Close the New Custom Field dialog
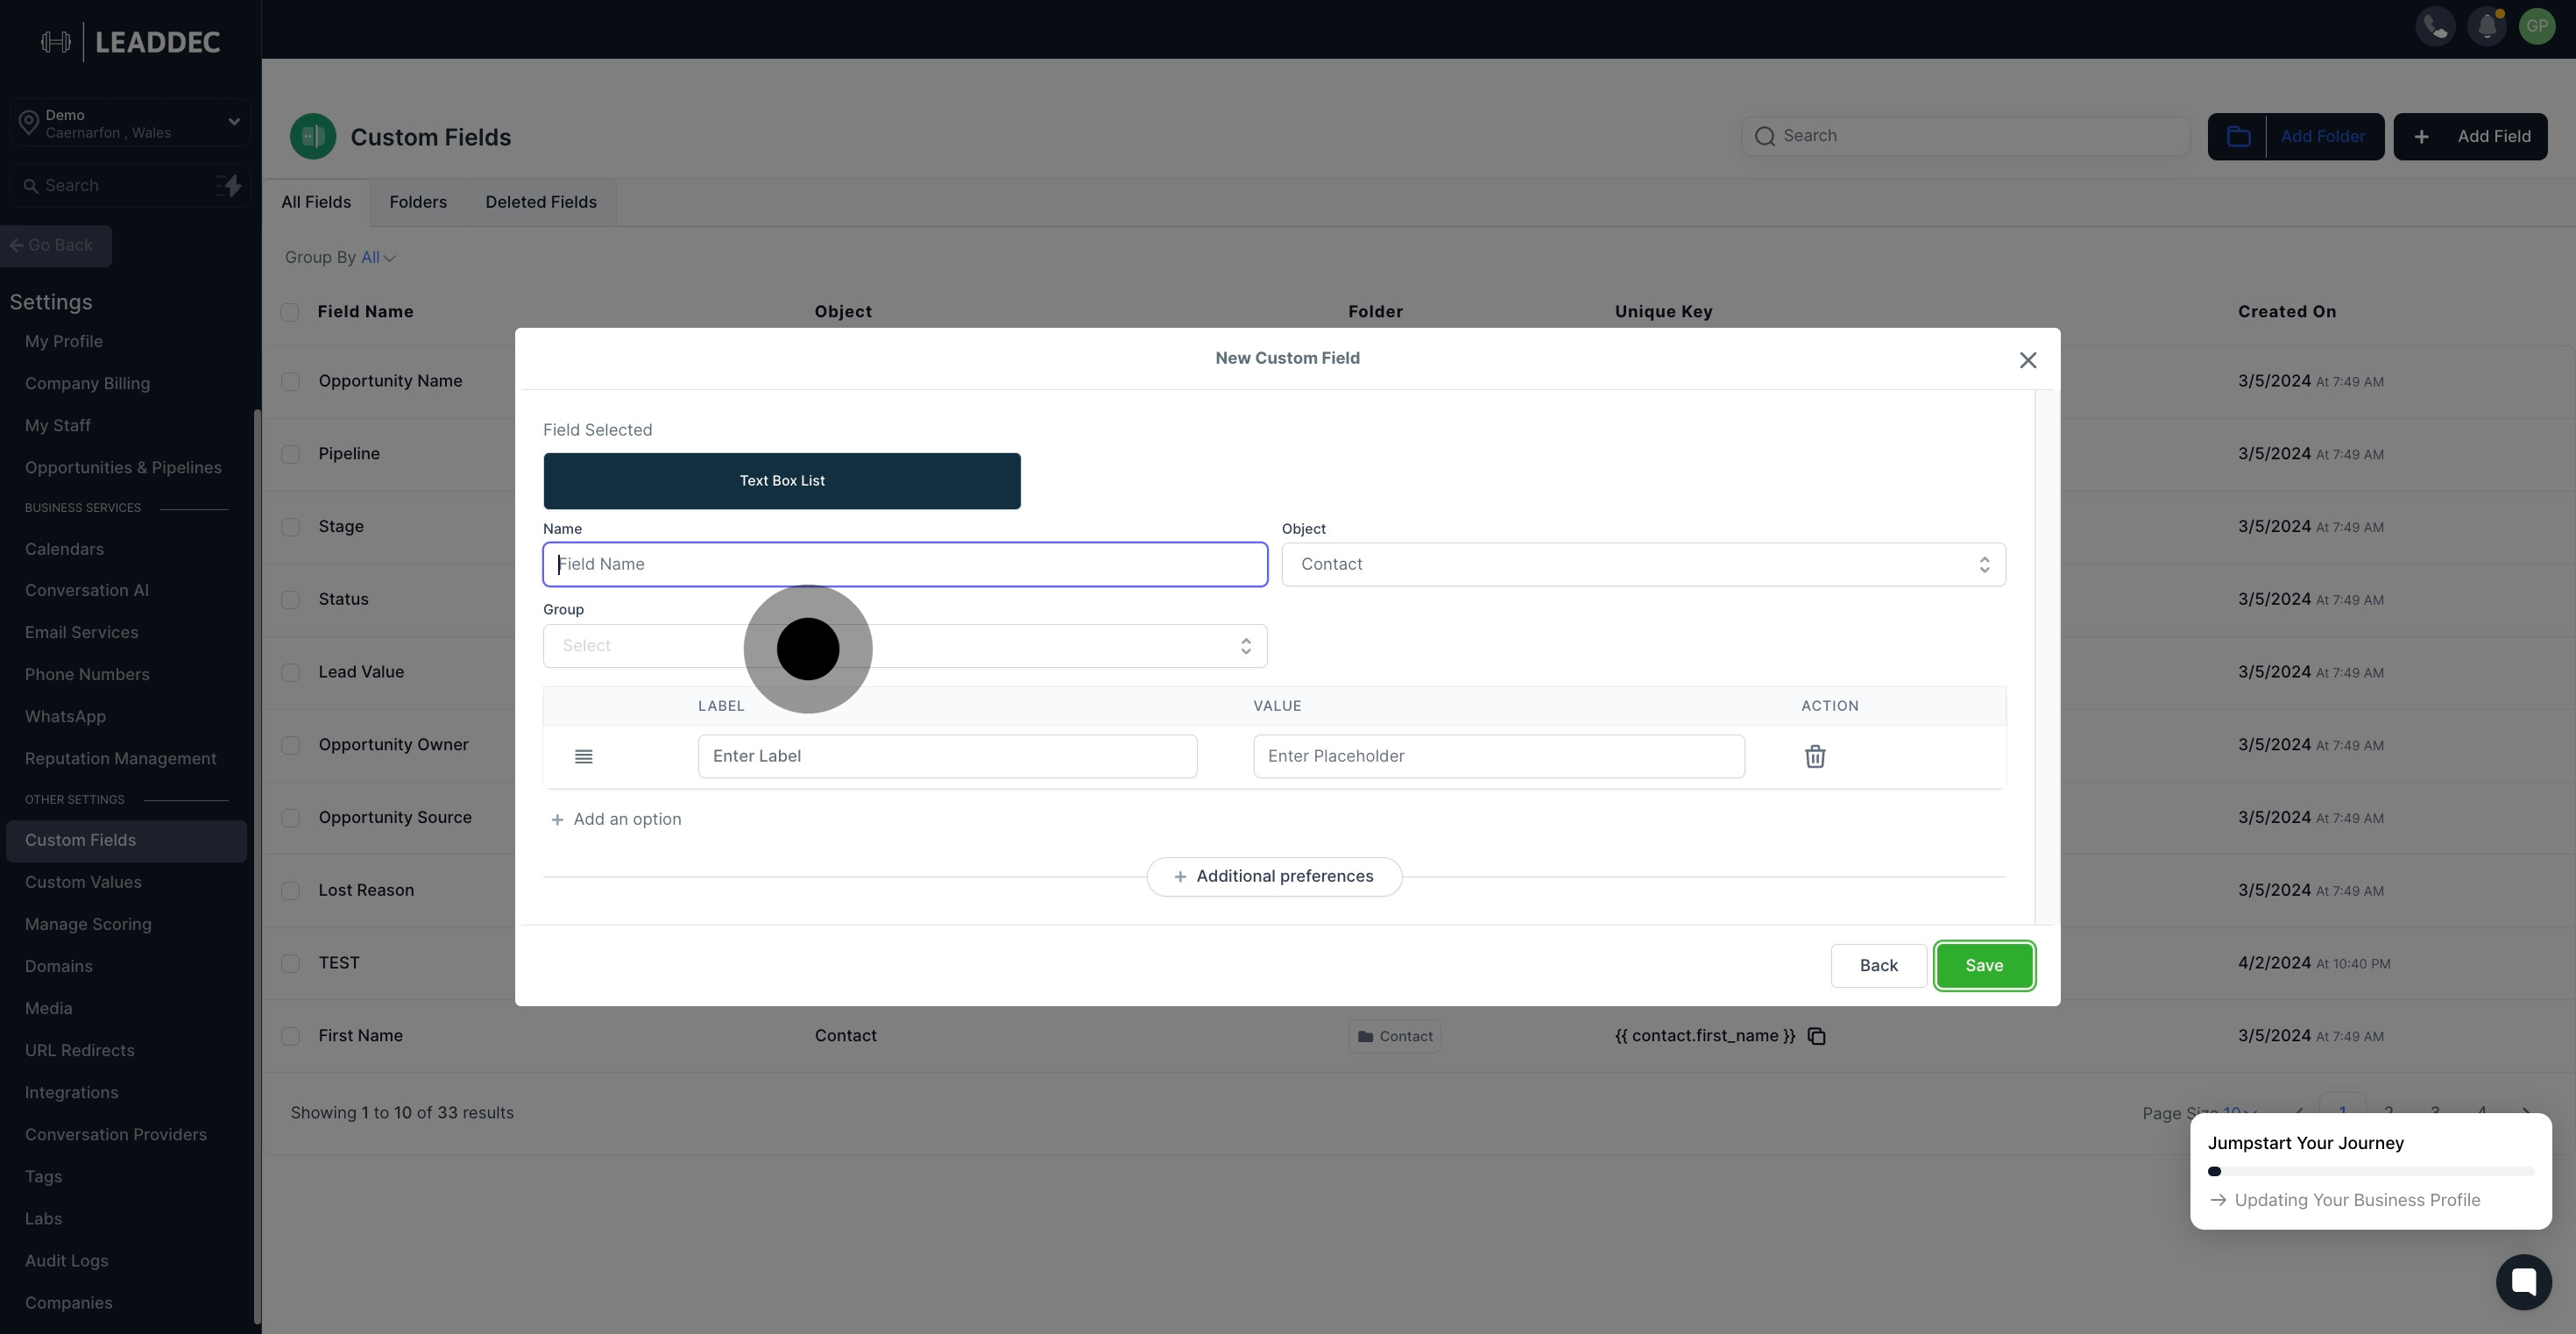The height and width of the screenshot is (1334, 2576). [2027, 360]
